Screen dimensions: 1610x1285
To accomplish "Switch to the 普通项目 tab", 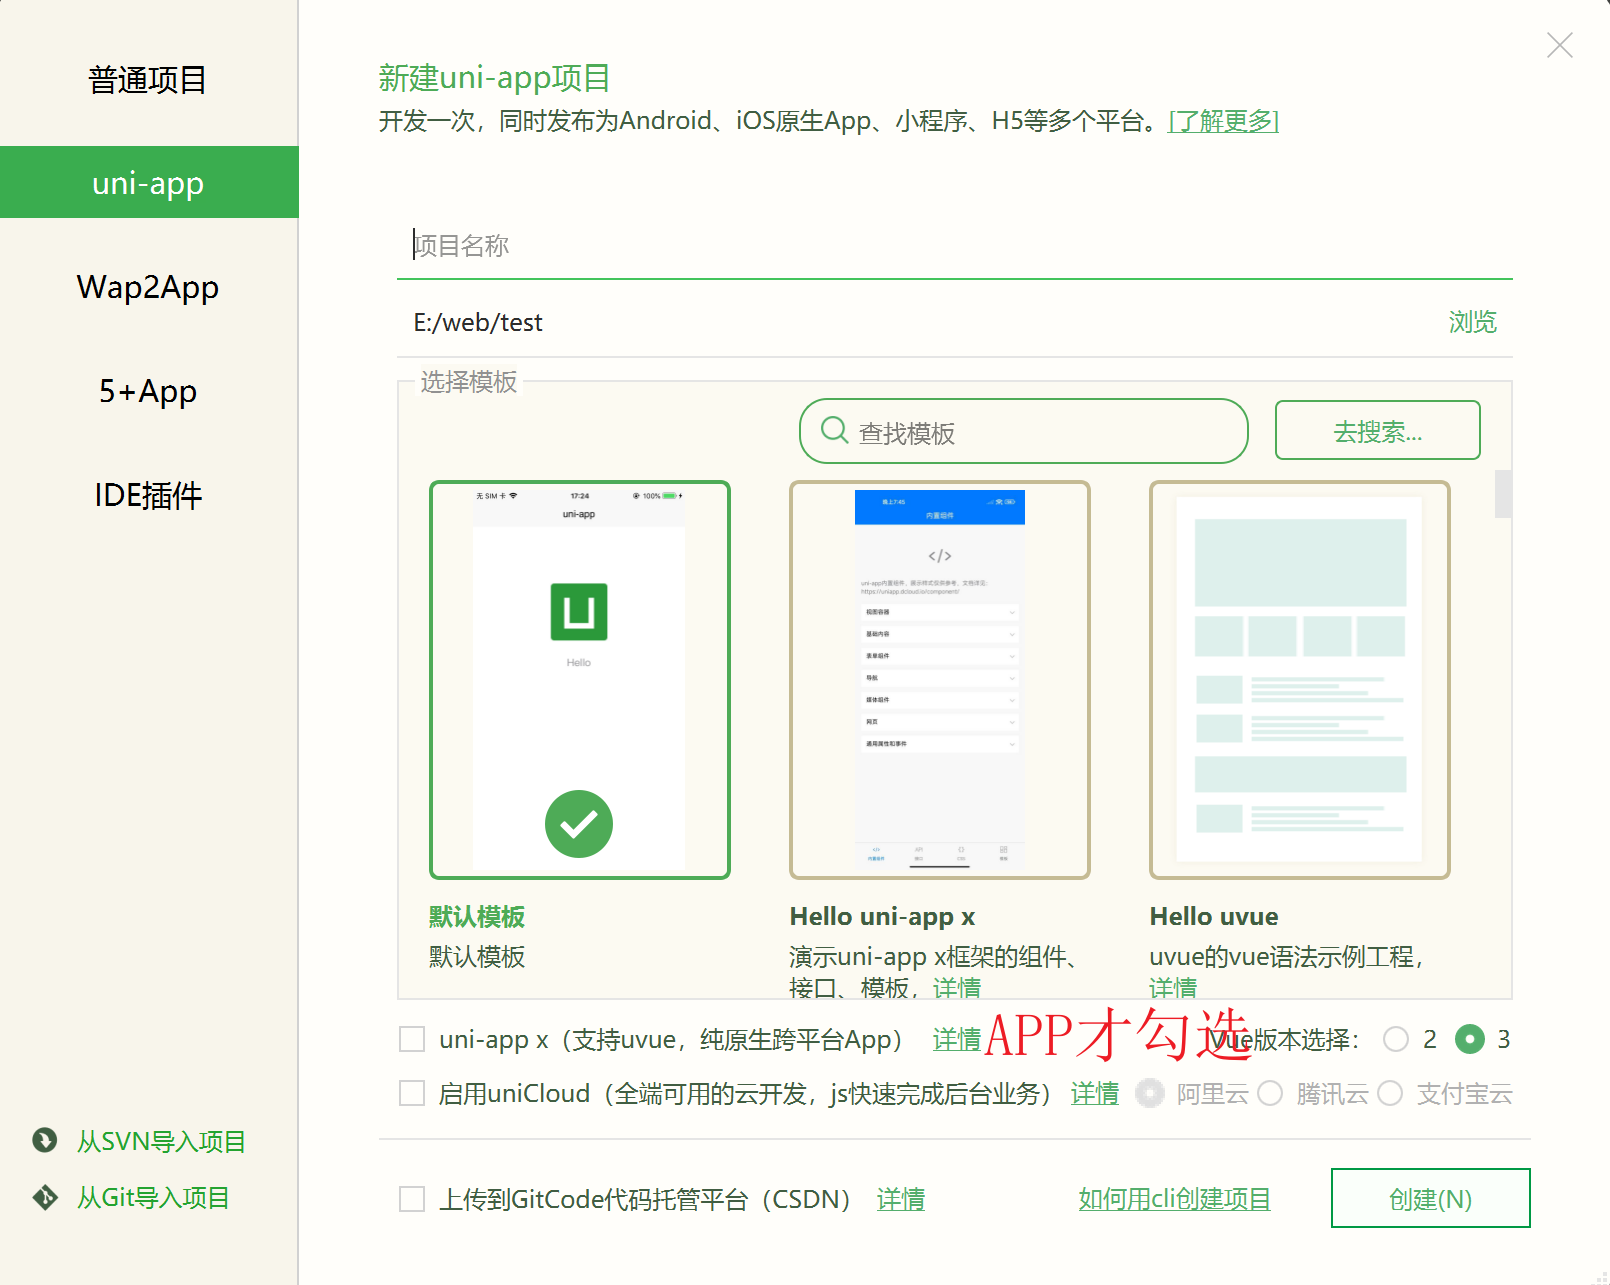I will [x=148, y=79].
